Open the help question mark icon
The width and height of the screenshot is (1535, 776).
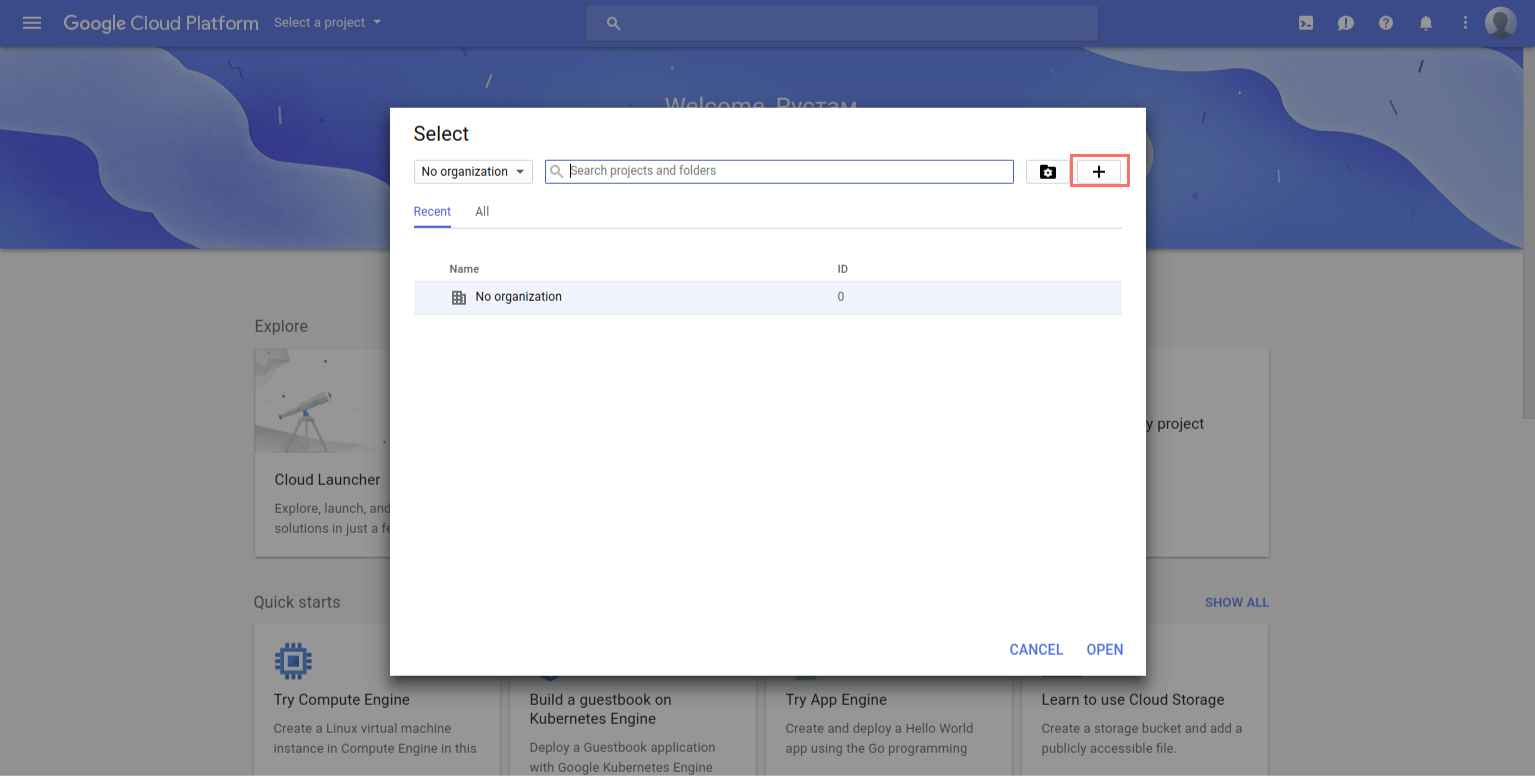coord(1386,23)
